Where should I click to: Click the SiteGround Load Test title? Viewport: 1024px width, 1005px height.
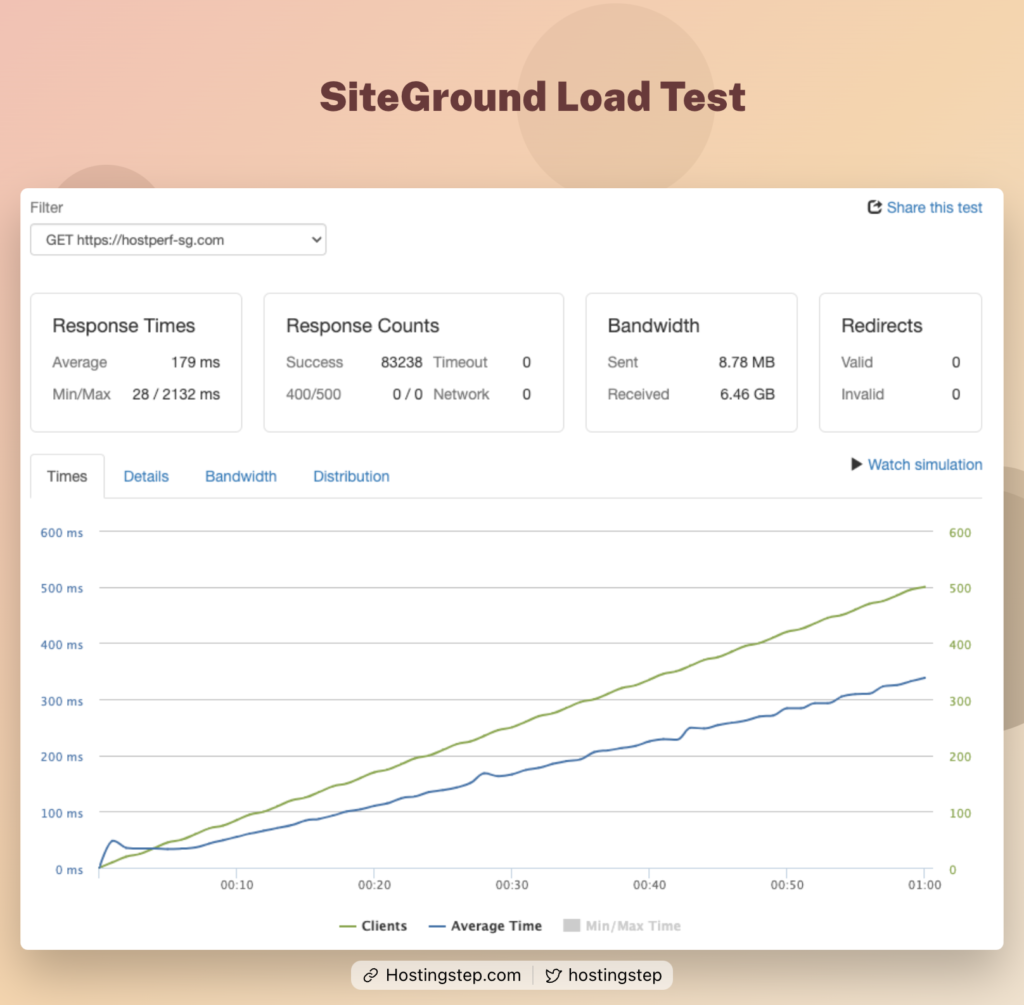point(532,97)
